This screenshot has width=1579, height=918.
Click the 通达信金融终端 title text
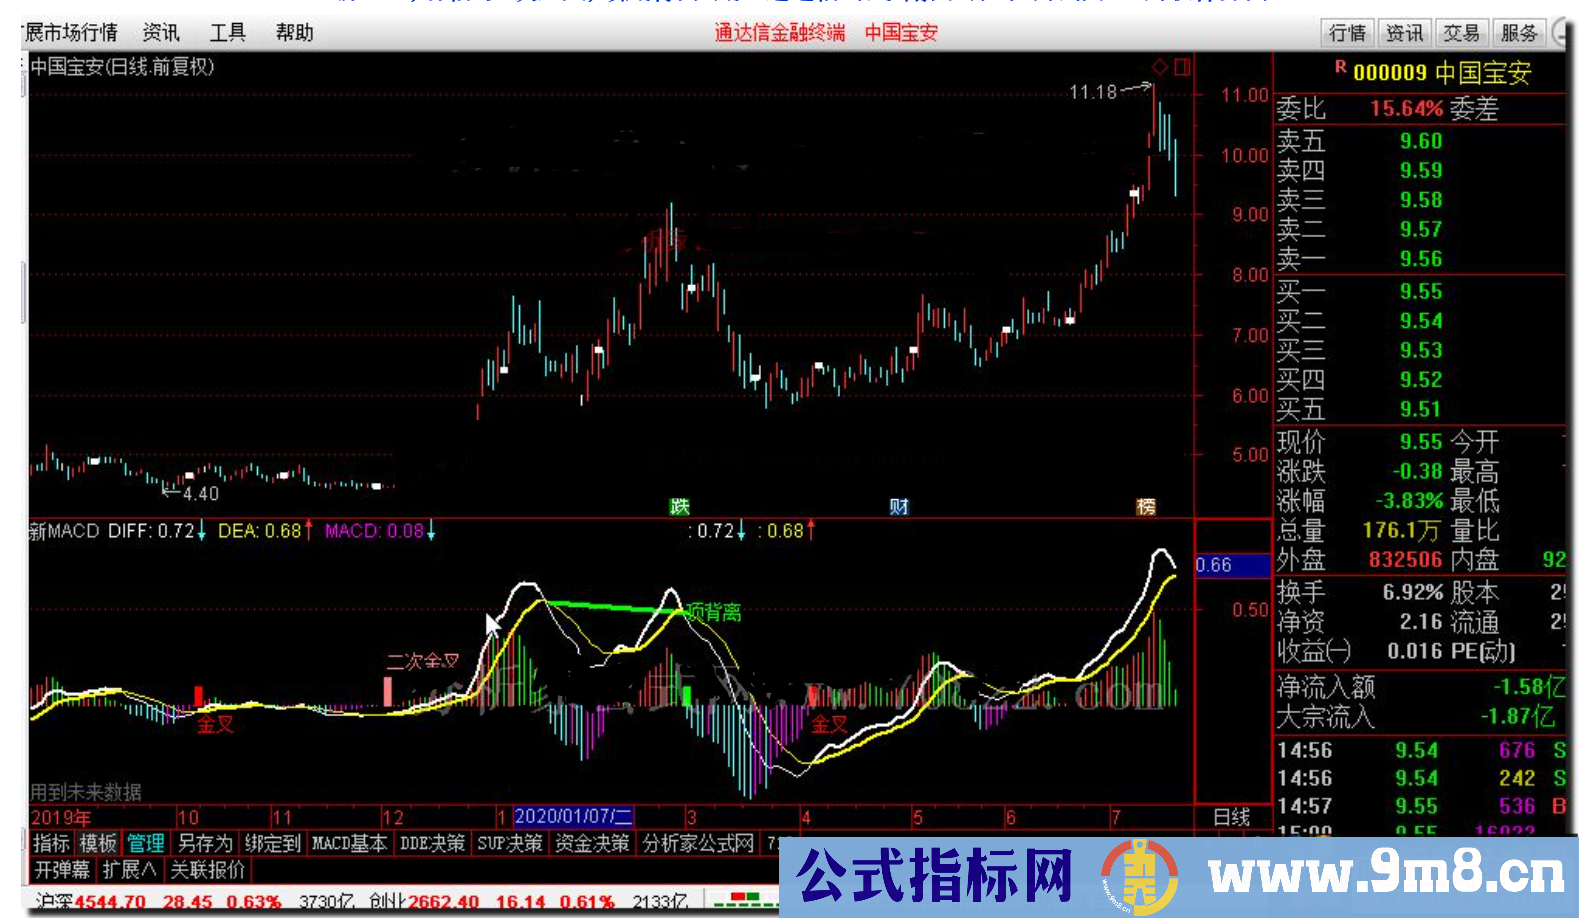click(x=780, y=33)
